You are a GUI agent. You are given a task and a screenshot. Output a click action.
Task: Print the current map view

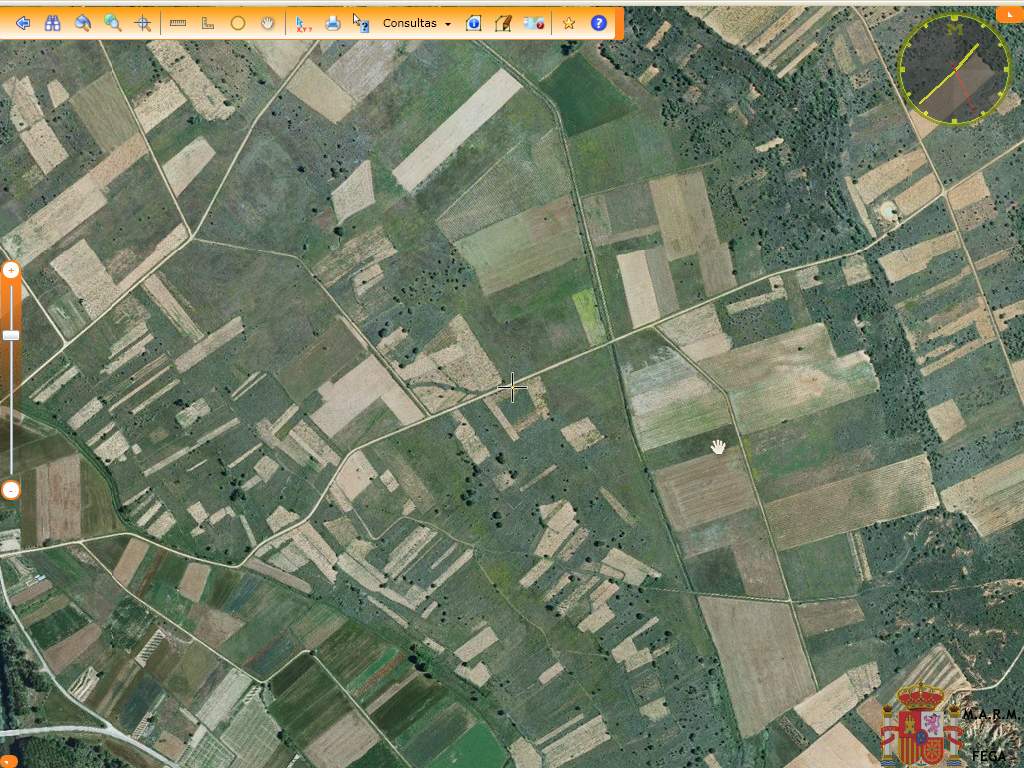pos(333,23)
